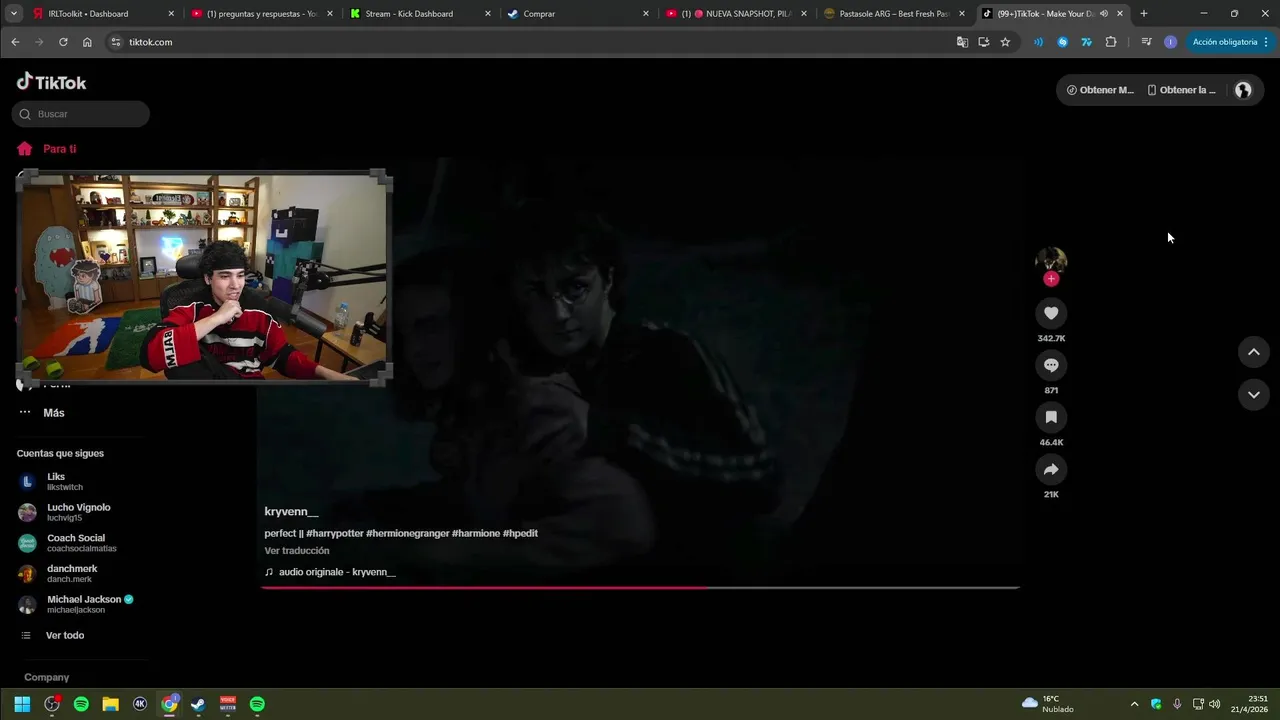
Task: Open Steam from the taskbar
Action: [198, 704]
